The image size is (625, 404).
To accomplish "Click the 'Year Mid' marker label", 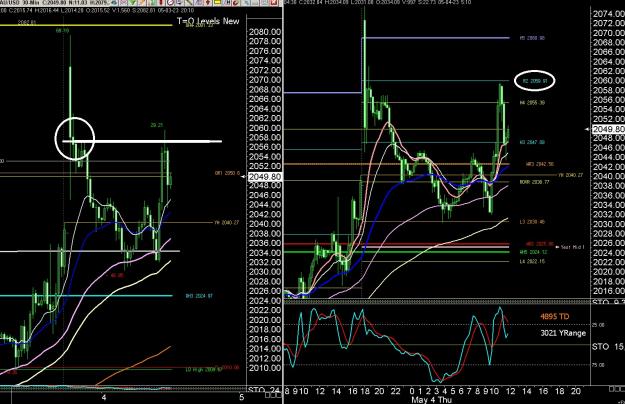I will (572, 247).
